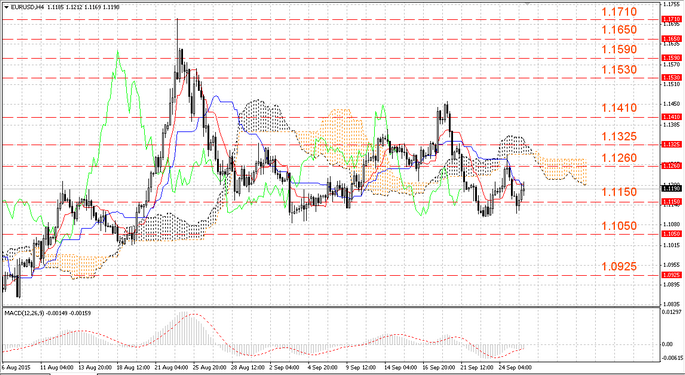Click the 1.0835 value on price scale
Image resolution: width=685 pixels, height=375 pixels.
click(672, 304)
